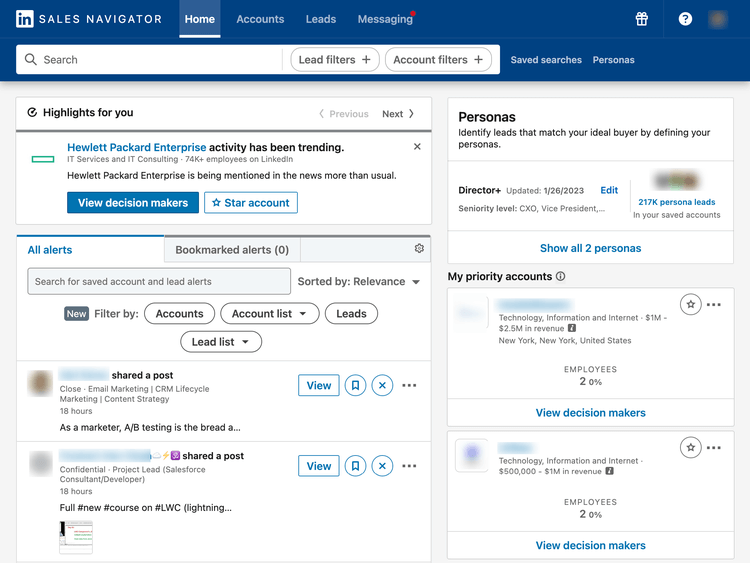
Task: Star the $500,000 - $1M revenue account
Action: [691, 448]
